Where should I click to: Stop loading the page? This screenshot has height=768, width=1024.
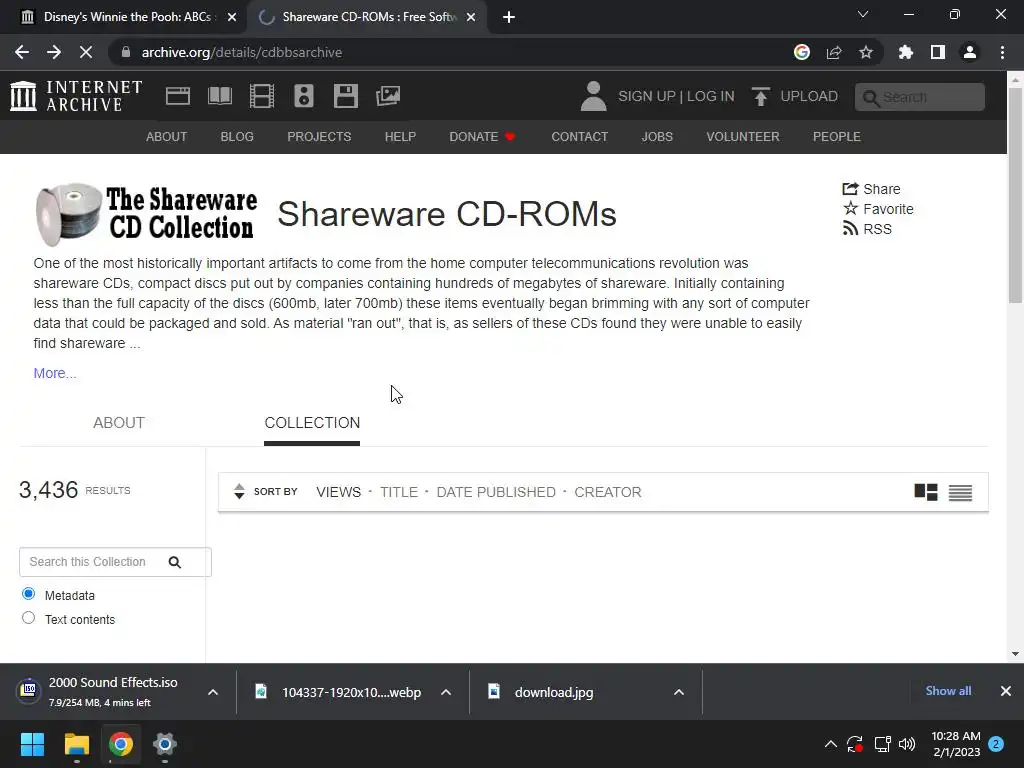pyautogui.click(x=86, y=52)
